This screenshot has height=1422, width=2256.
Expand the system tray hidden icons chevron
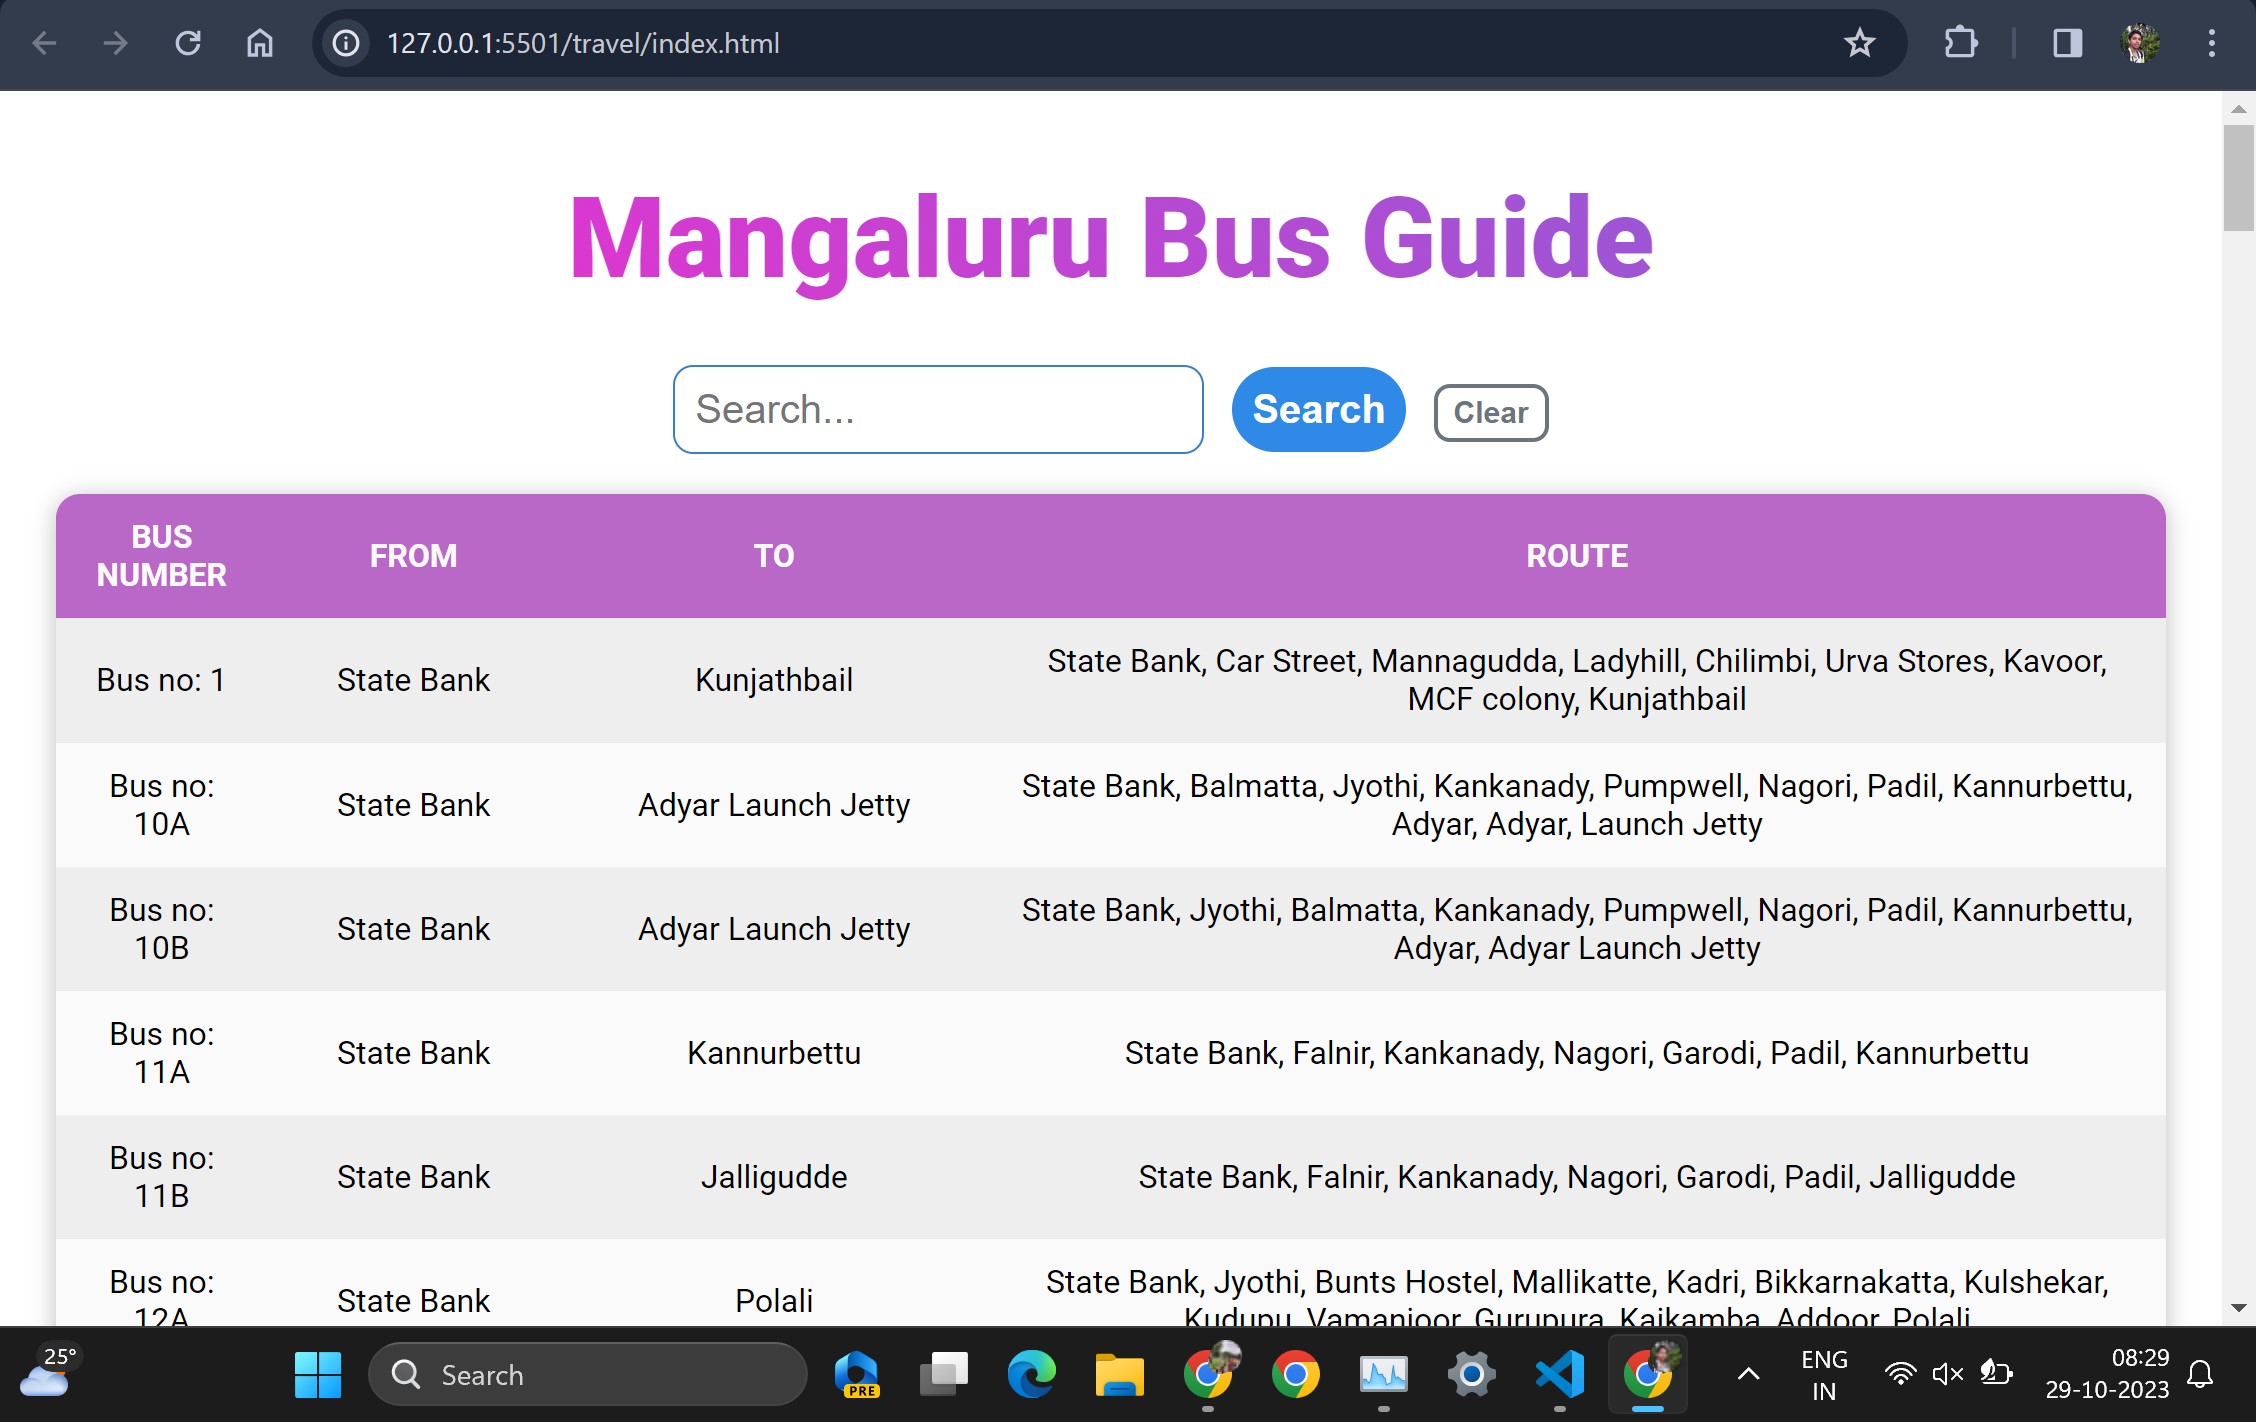tap(1748, 1374)
